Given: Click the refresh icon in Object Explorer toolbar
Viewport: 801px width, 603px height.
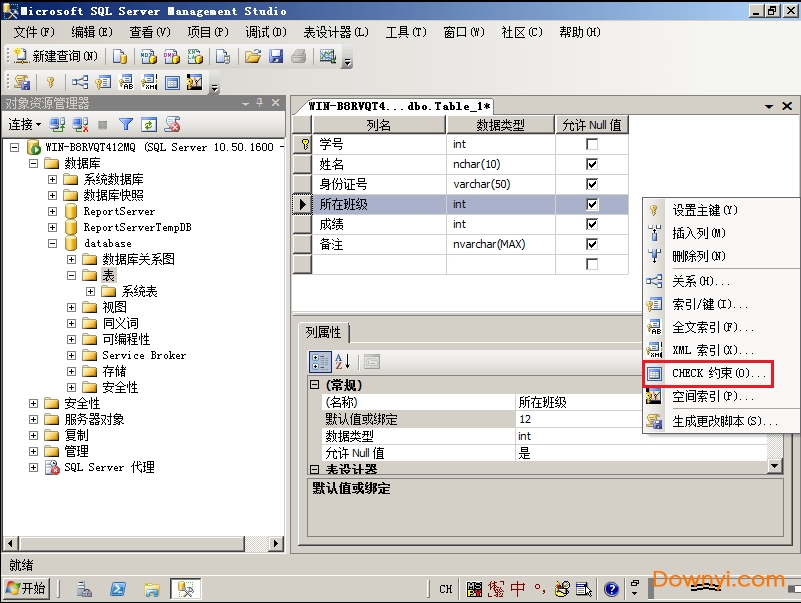Looking at the screenshot, I should coord(149,125).
